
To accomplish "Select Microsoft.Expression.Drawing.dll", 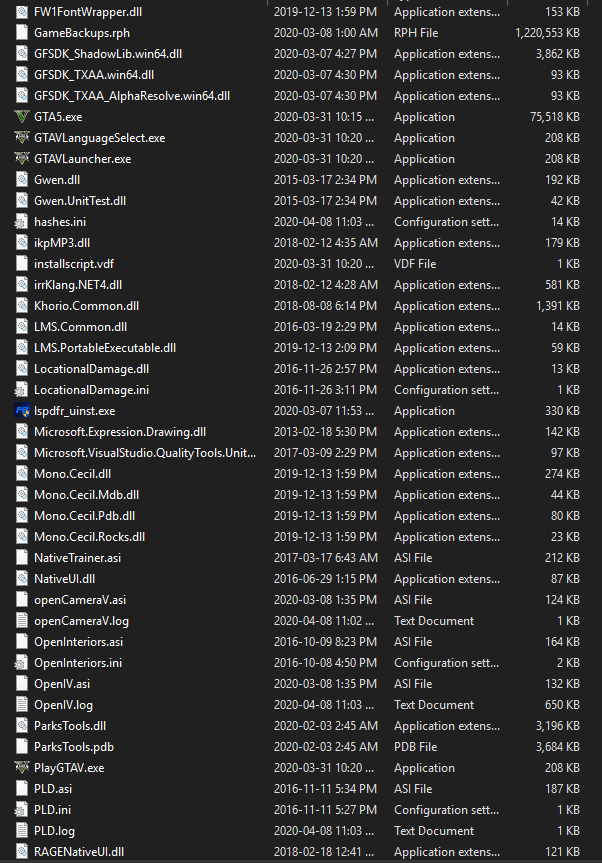I will coord(120,432).
